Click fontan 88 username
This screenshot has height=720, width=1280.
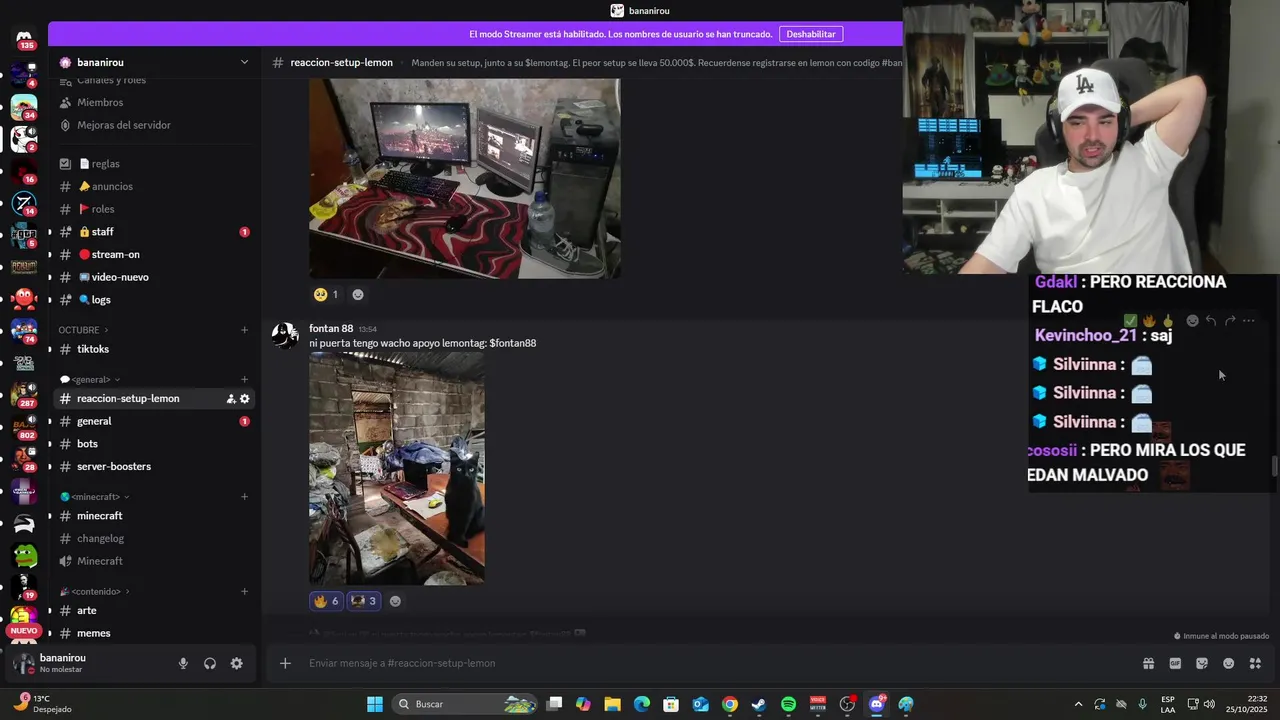(331, 328)
